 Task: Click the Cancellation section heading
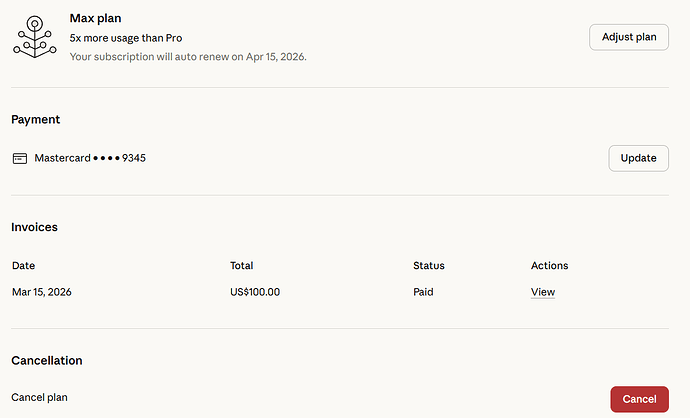[47, 360]
